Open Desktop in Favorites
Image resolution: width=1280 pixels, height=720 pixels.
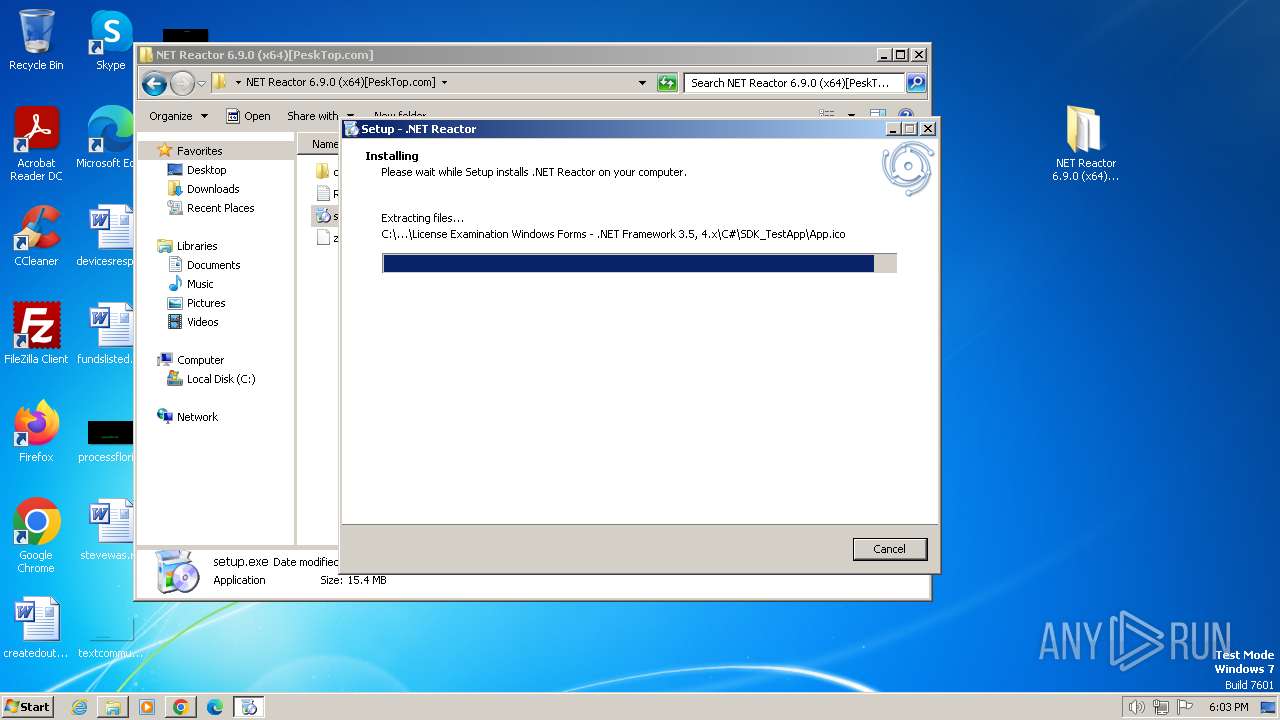click(x=206, y=170)
